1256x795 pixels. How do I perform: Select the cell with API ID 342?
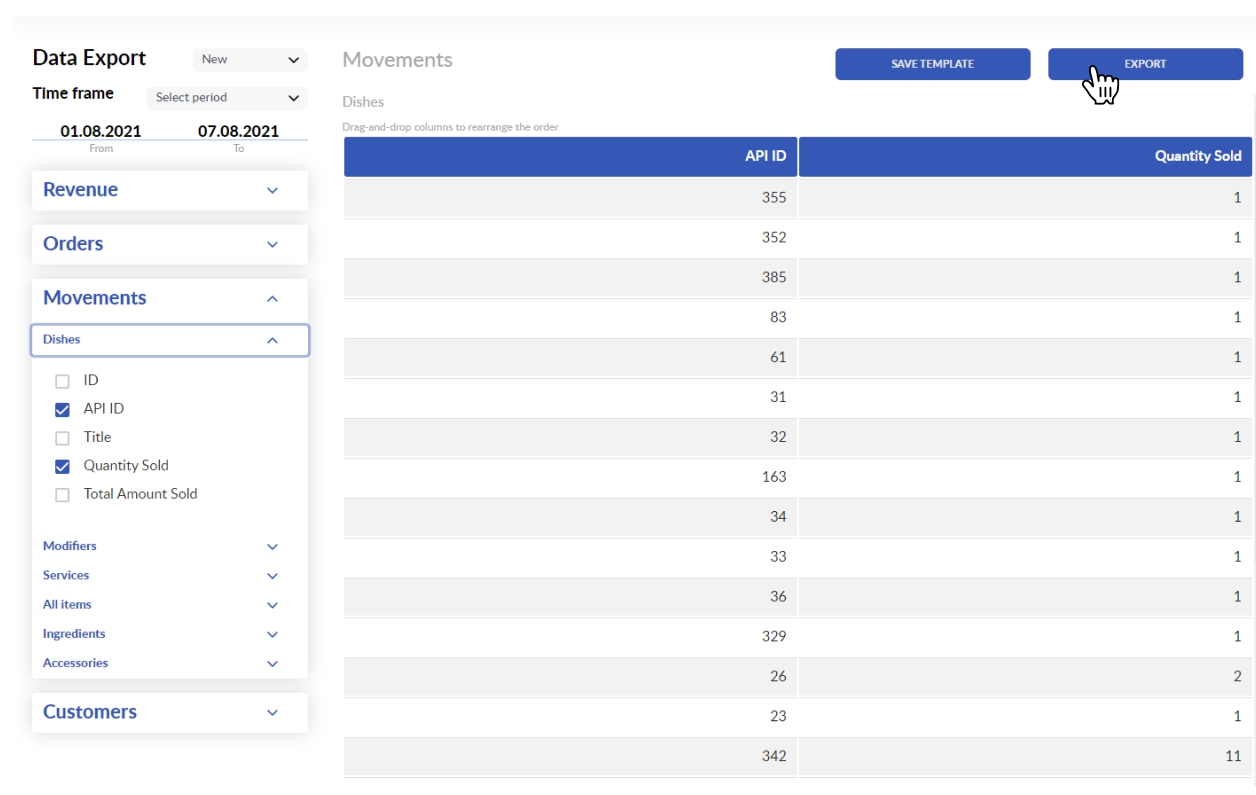pyautogui.click(x=570, y=756)
